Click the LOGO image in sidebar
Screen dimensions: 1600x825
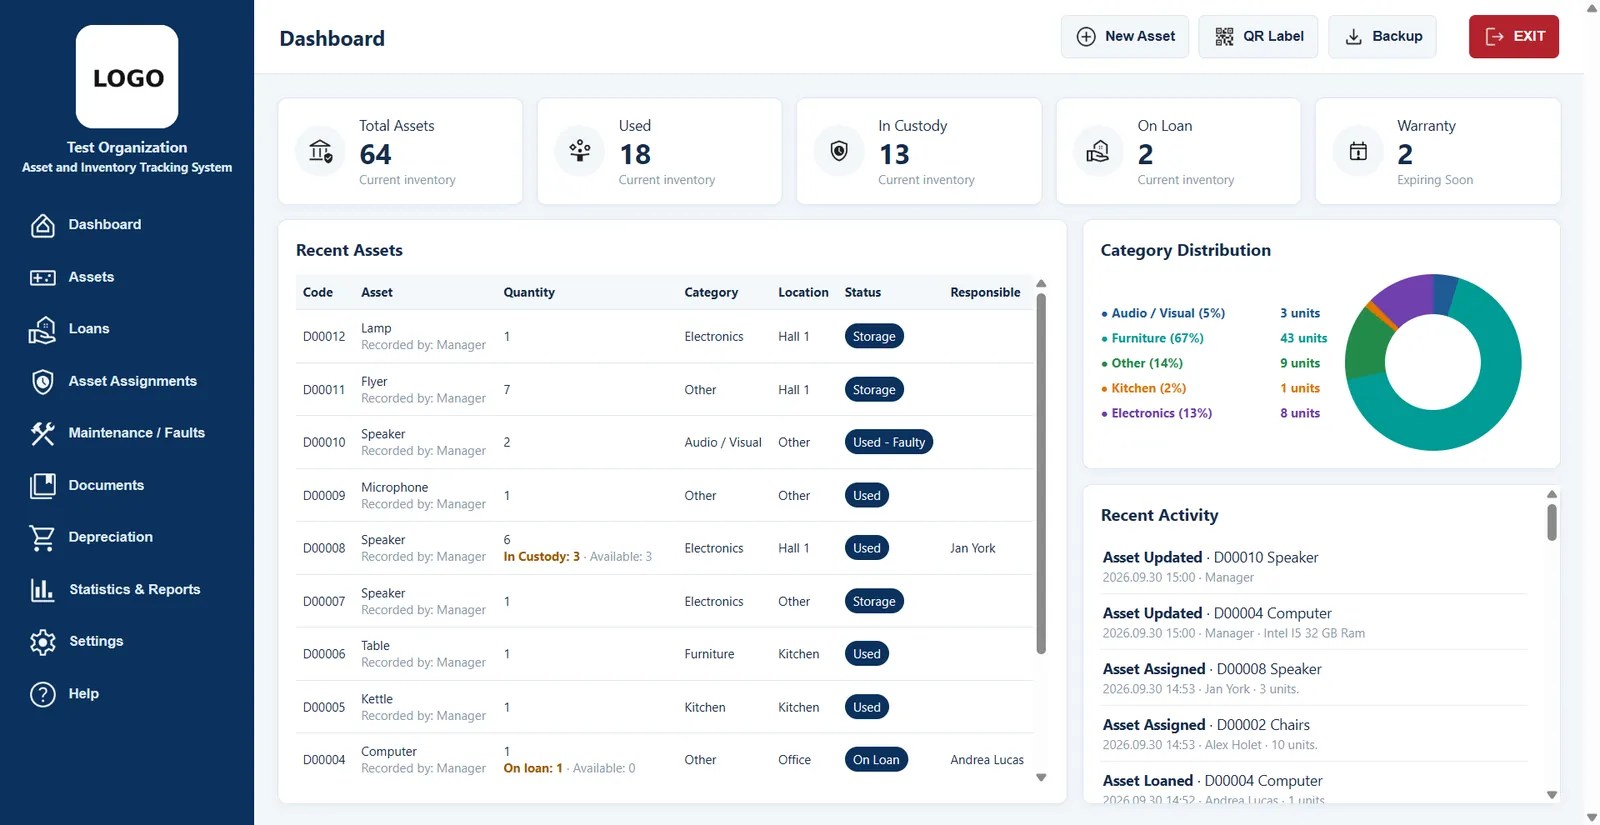tap(127, 77)
